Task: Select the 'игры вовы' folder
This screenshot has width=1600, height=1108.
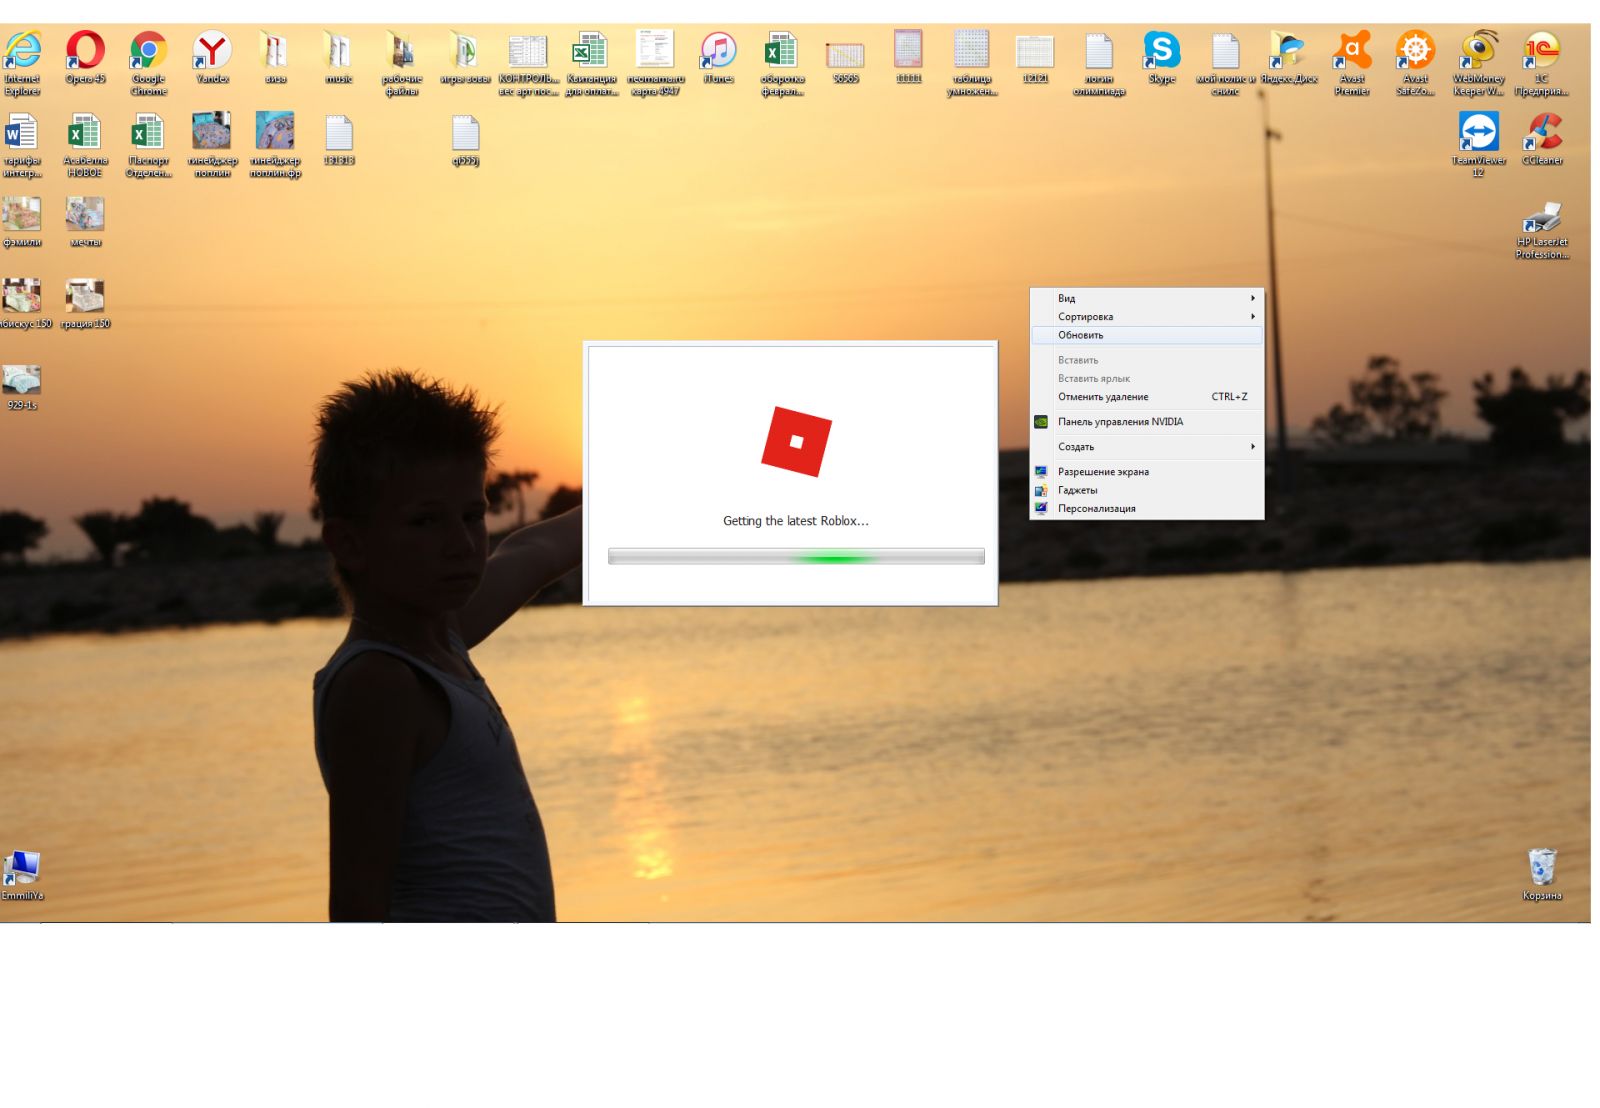Action: 465,57
